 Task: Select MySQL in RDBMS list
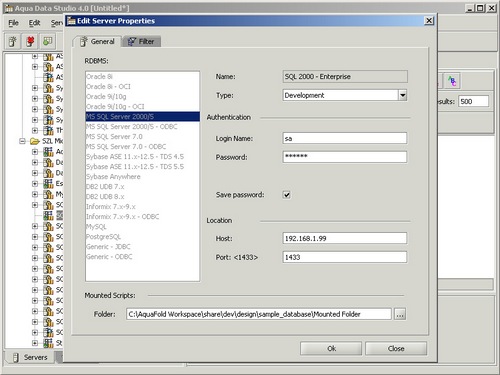(143, 227)
